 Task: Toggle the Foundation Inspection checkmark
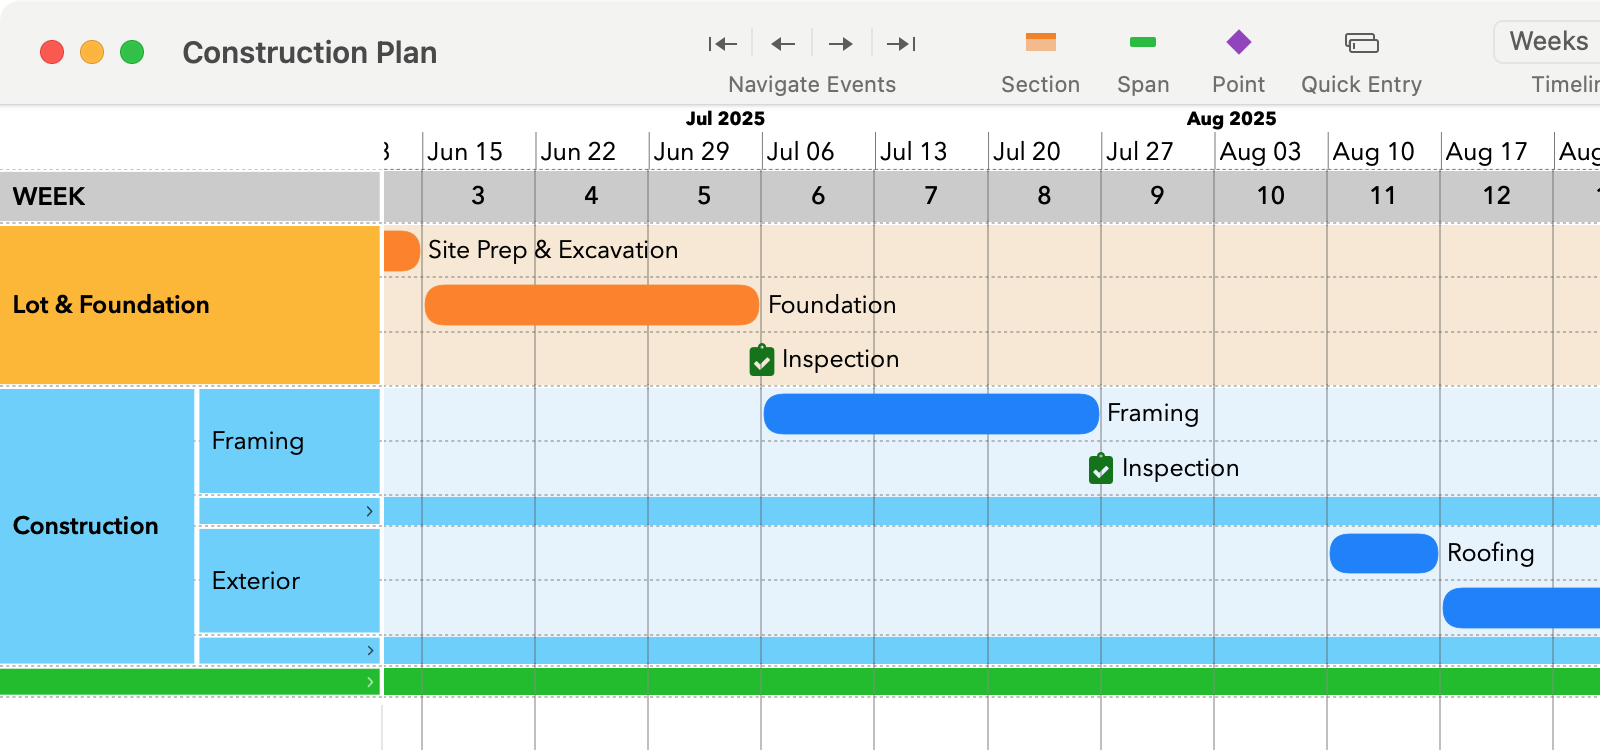click(761, 360)
